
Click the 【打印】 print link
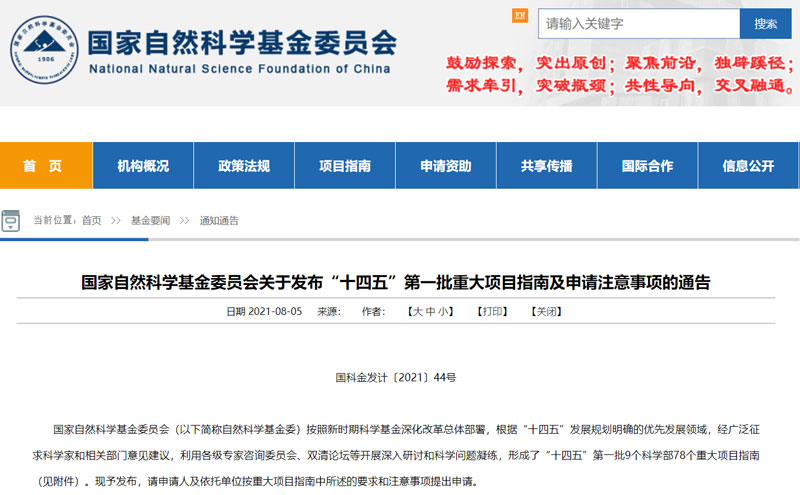pos(492,311)
